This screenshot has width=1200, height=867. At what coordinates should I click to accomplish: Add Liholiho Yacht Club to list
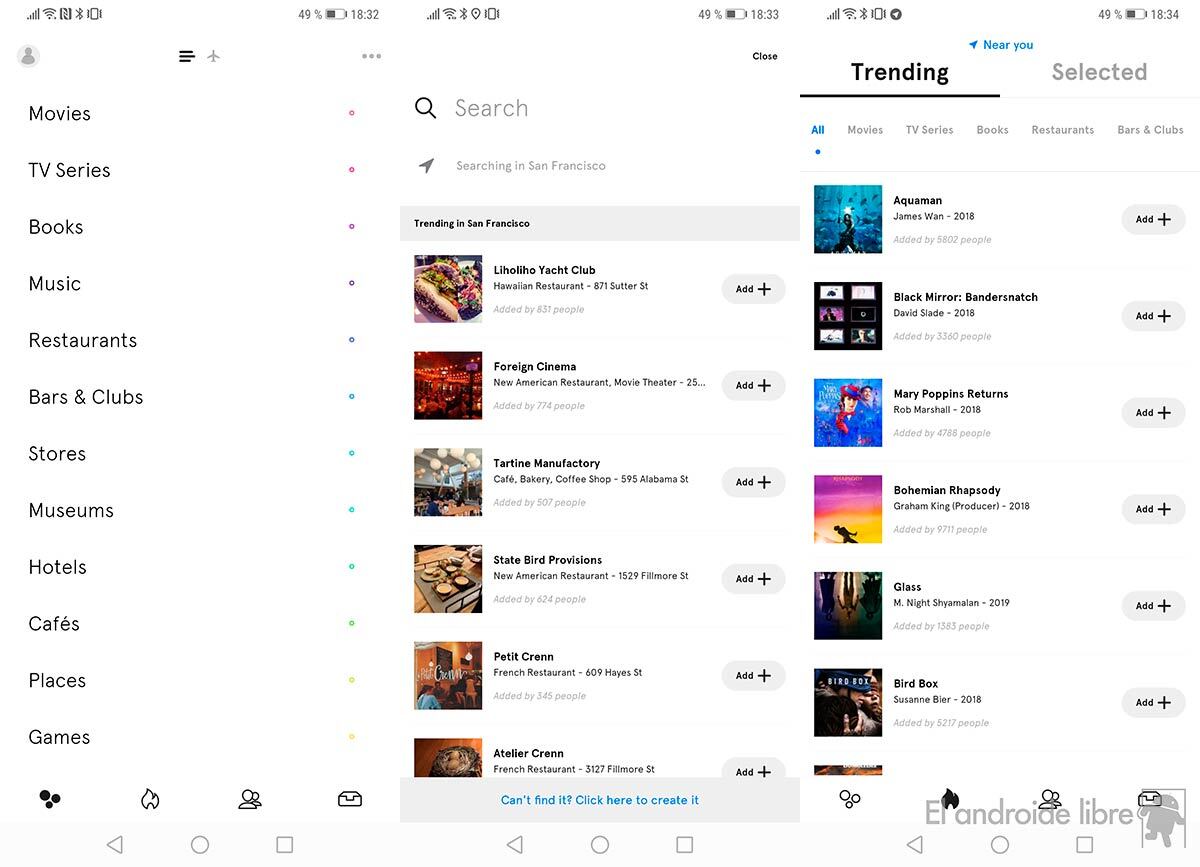(x=753, y=289)
